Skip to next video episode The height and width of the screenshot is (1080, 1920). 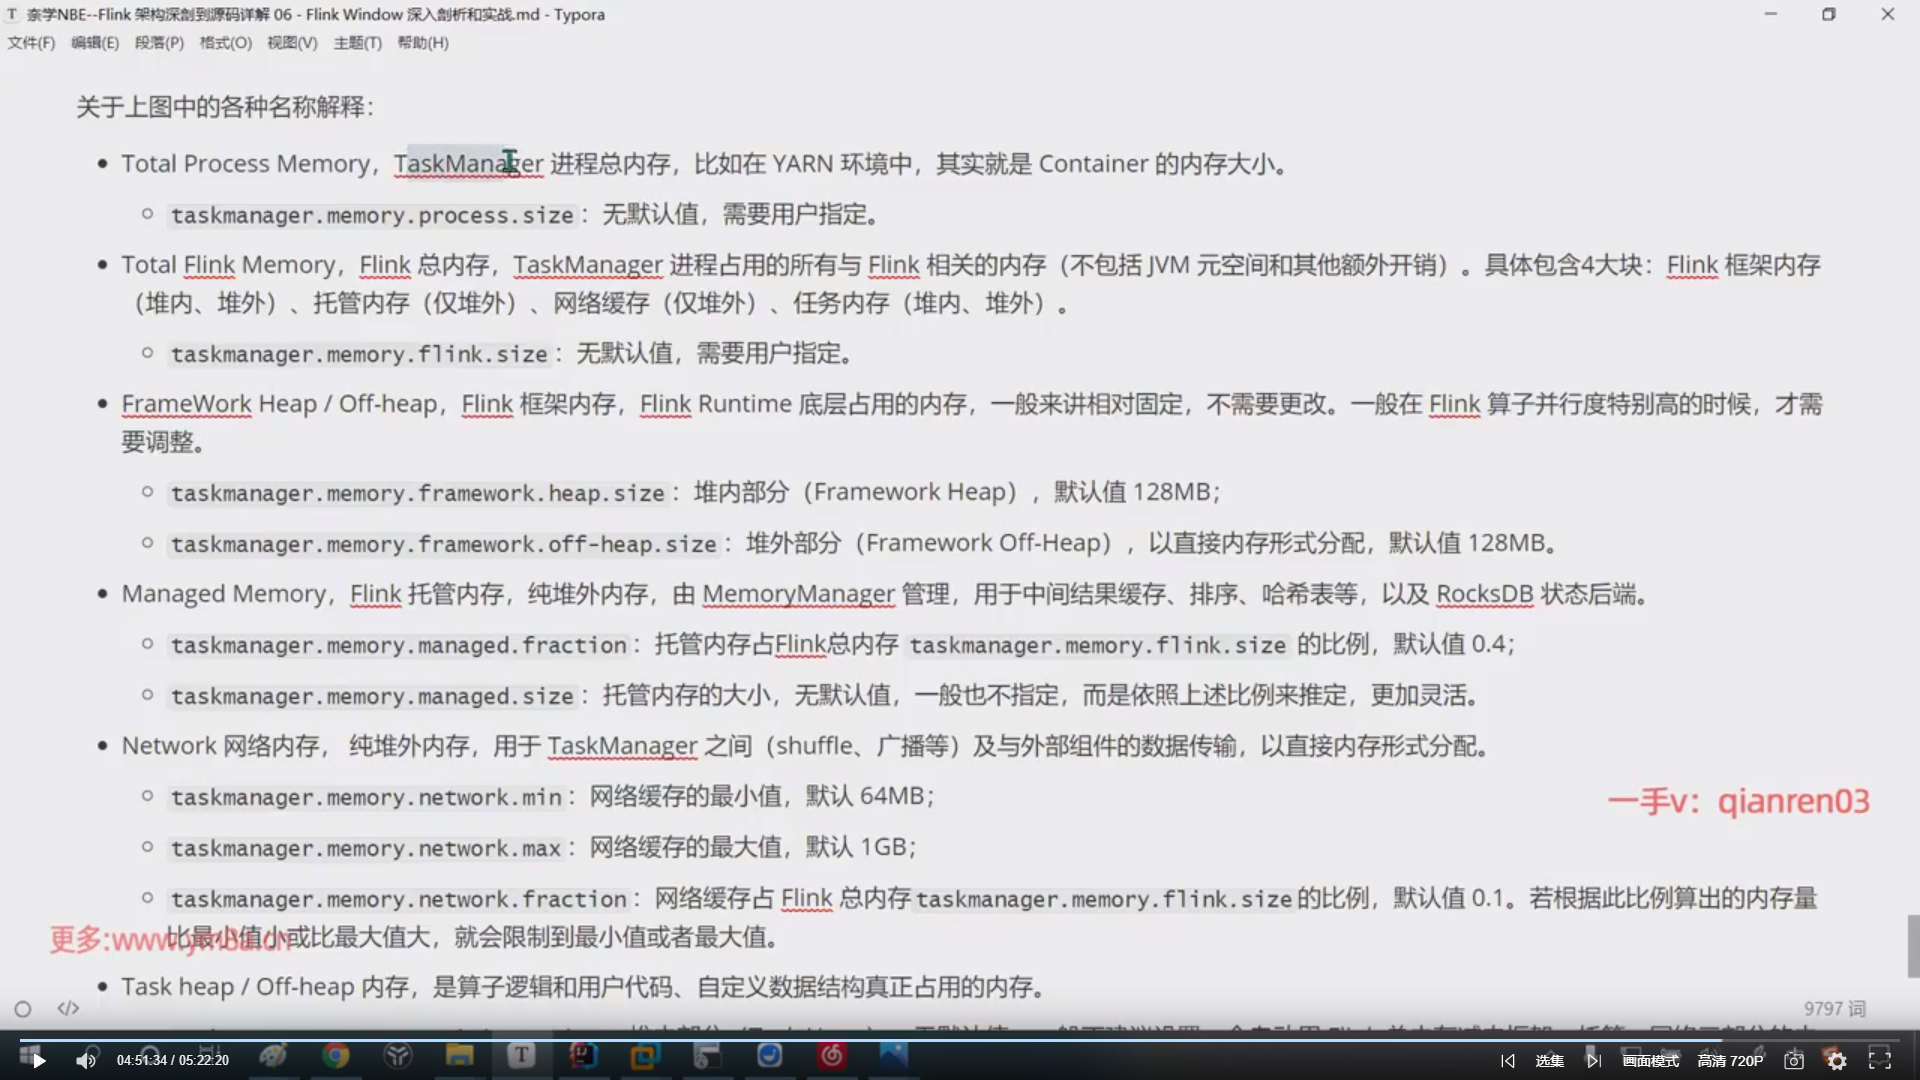pos(1594,1061)
